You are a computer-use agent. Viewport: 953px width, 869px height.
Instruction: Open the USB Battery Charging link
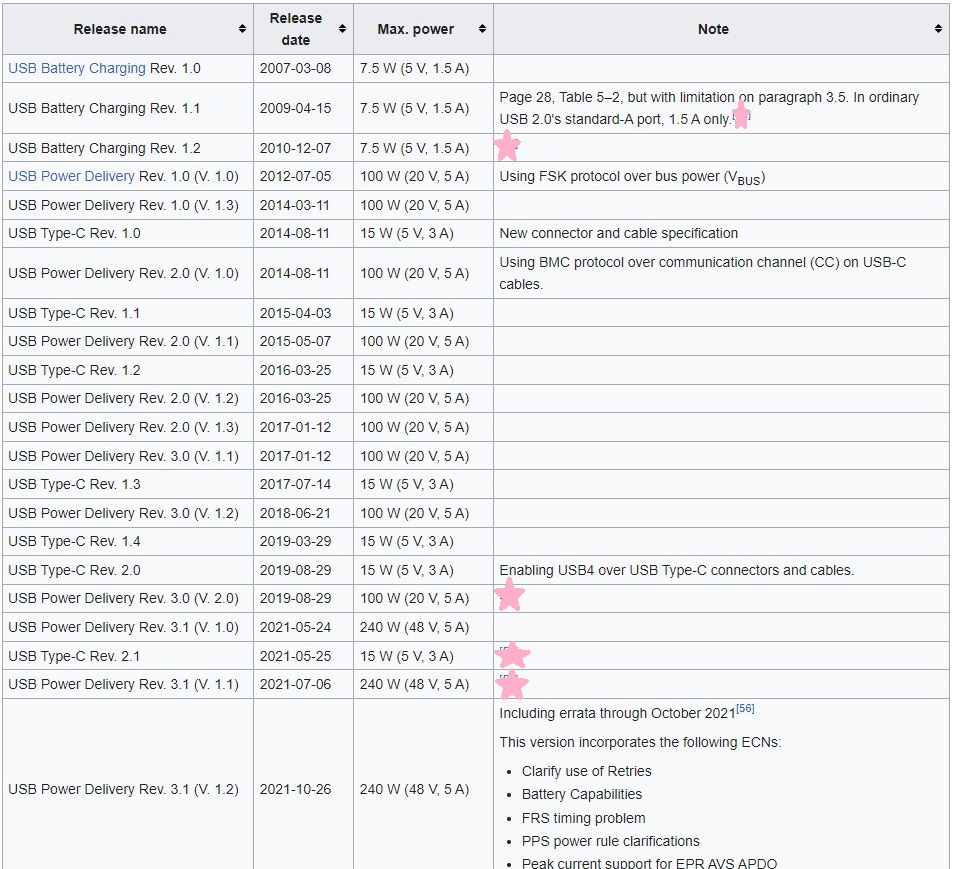point(77,68)
